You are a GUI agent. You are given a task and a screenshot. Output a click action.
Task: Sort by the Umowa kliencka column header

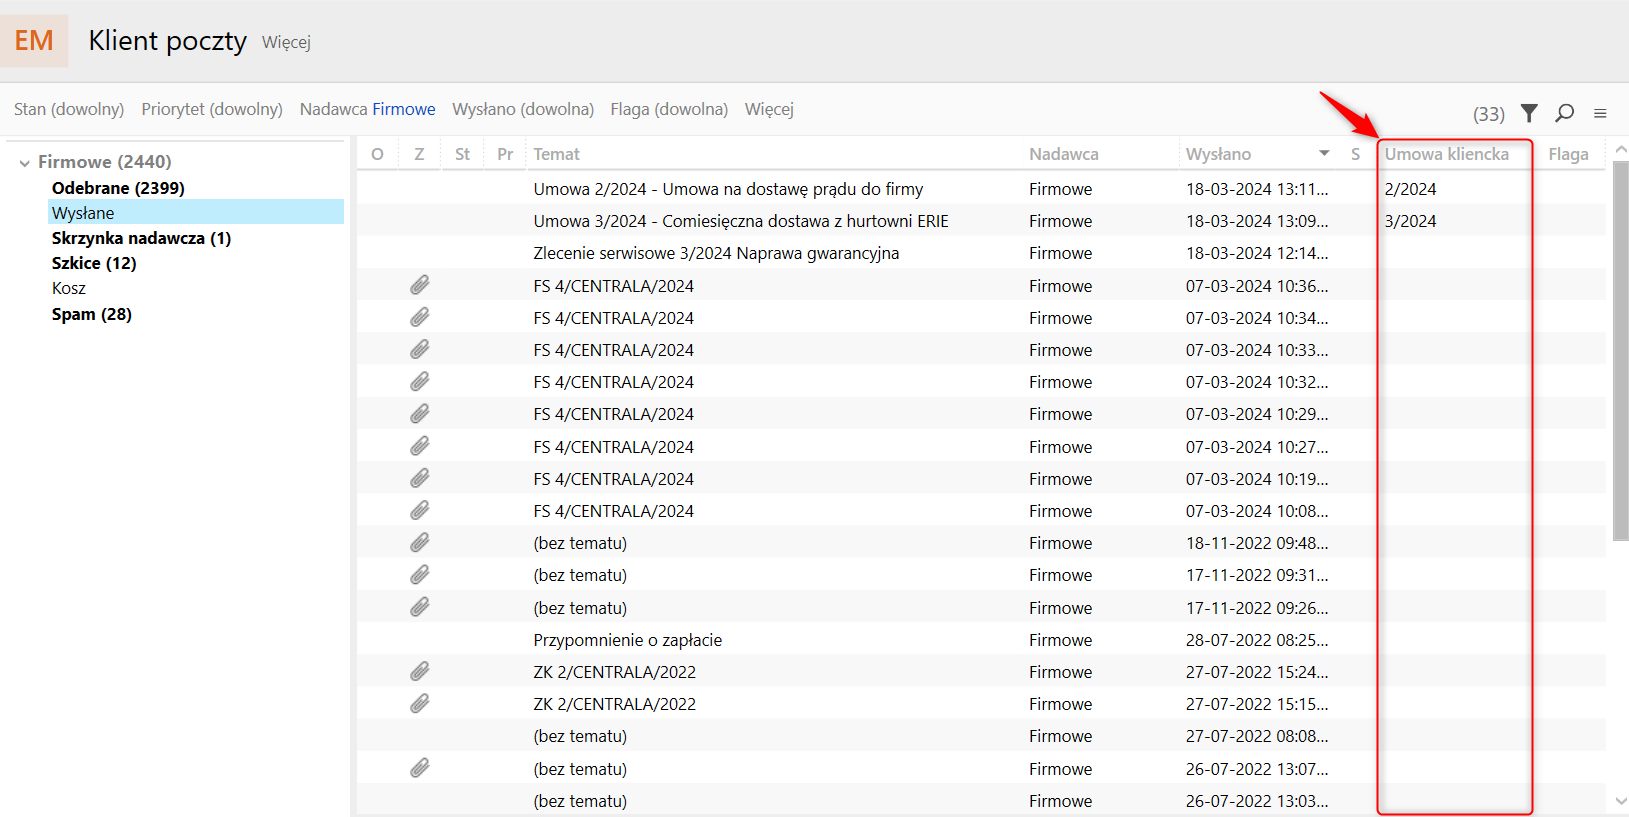tap(1446, 154)
